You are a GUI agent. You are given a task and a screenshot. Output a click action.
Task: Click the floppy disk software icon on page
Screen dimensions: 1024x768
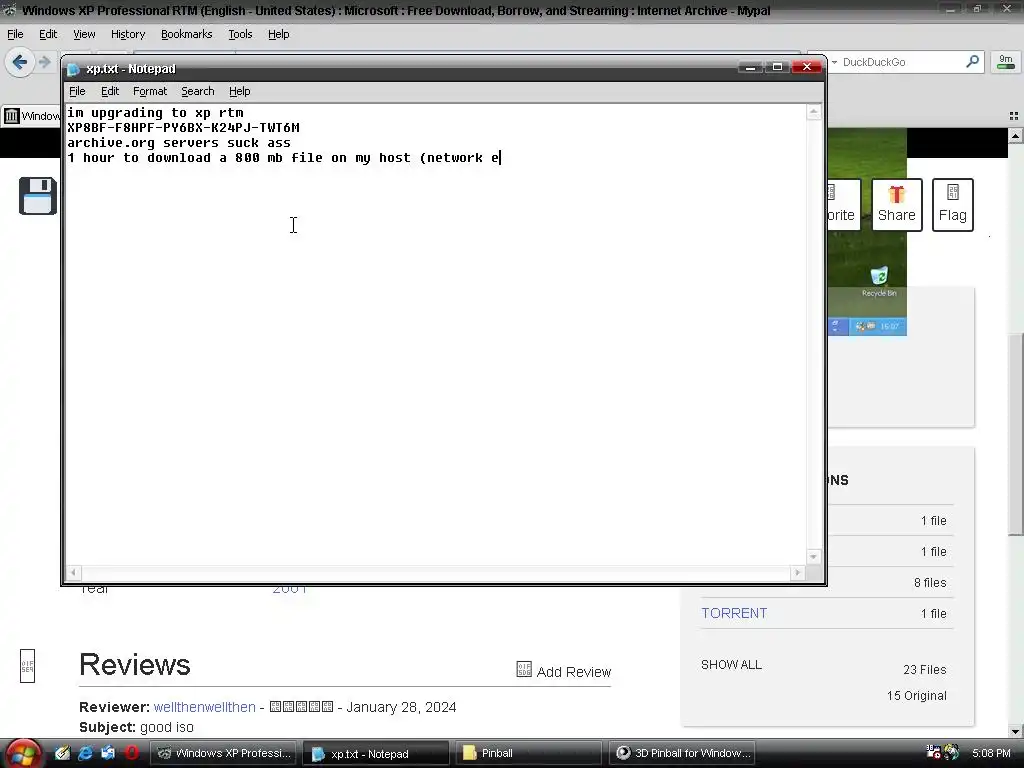[37, 195]
